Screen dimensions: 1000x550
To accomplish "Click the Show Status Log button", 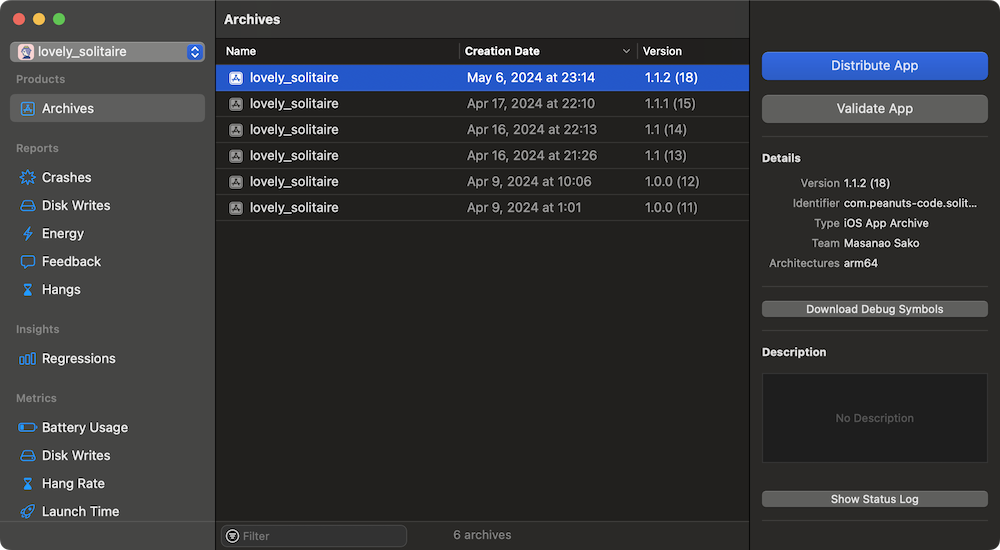I will pyautogui.click(x=874, y=500).
